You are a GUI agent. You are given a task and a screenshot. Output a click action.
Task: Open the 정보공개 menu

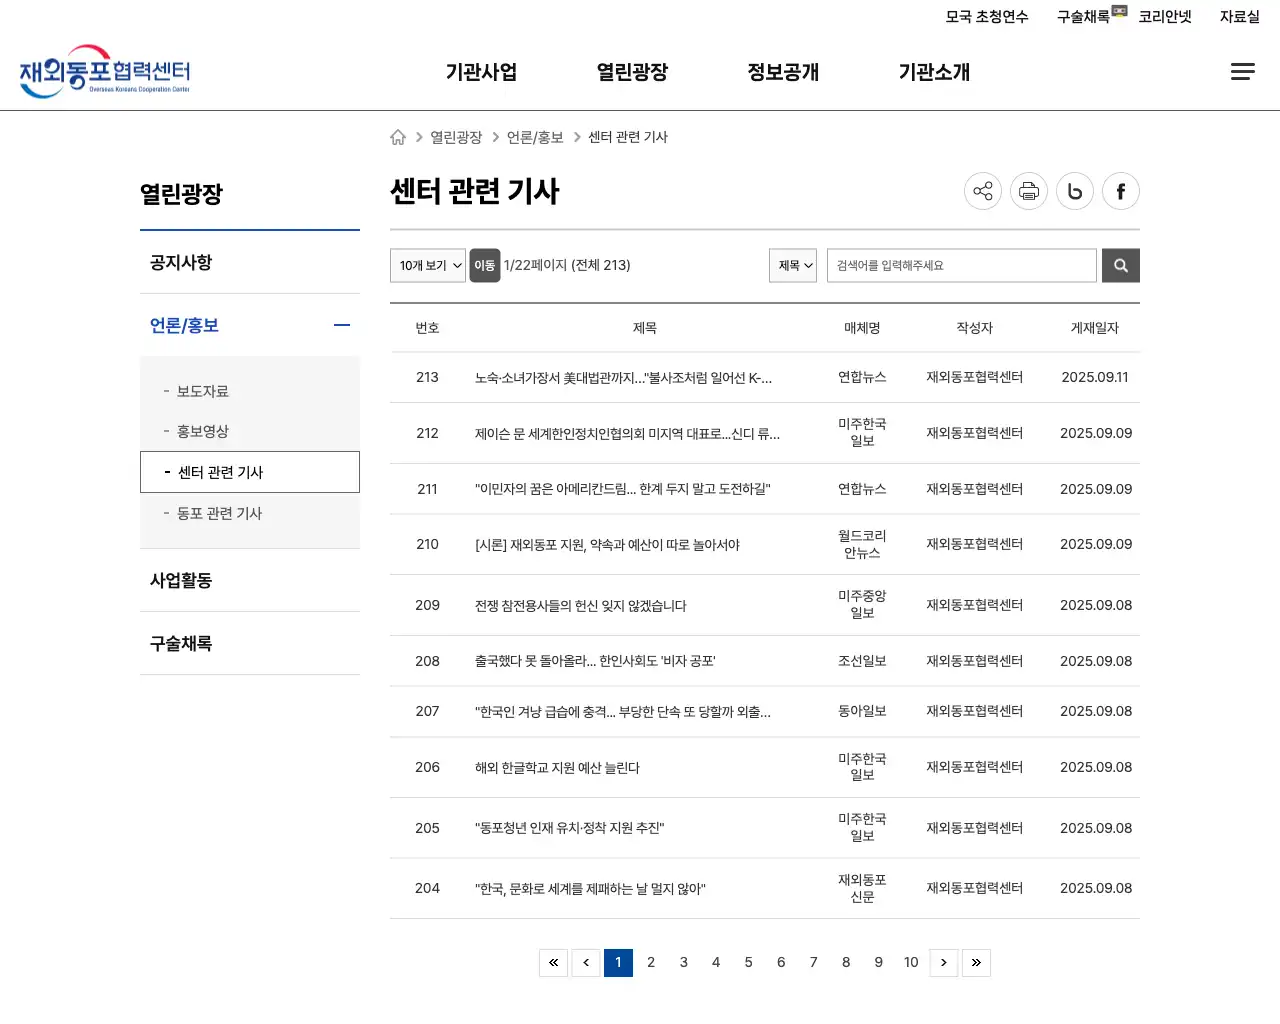coord(783,72)
